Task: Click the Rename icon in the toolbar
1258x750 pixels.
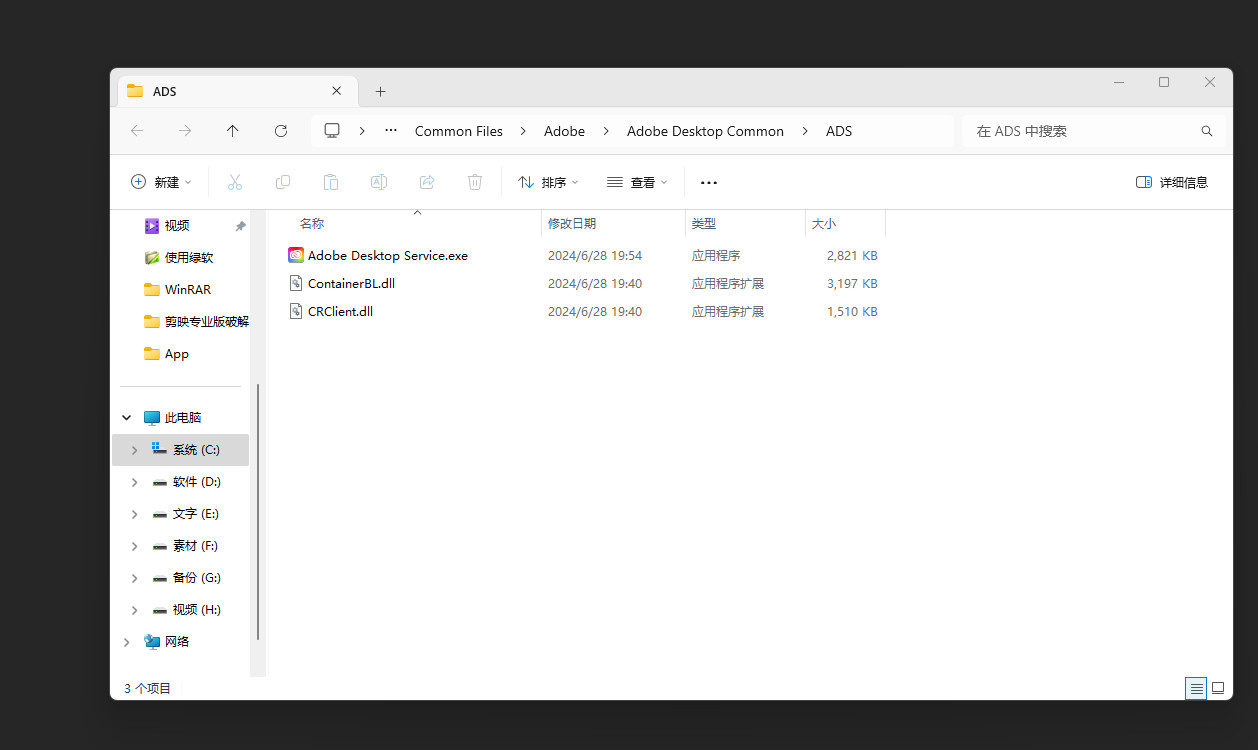Action: click(x=379, y=182)
